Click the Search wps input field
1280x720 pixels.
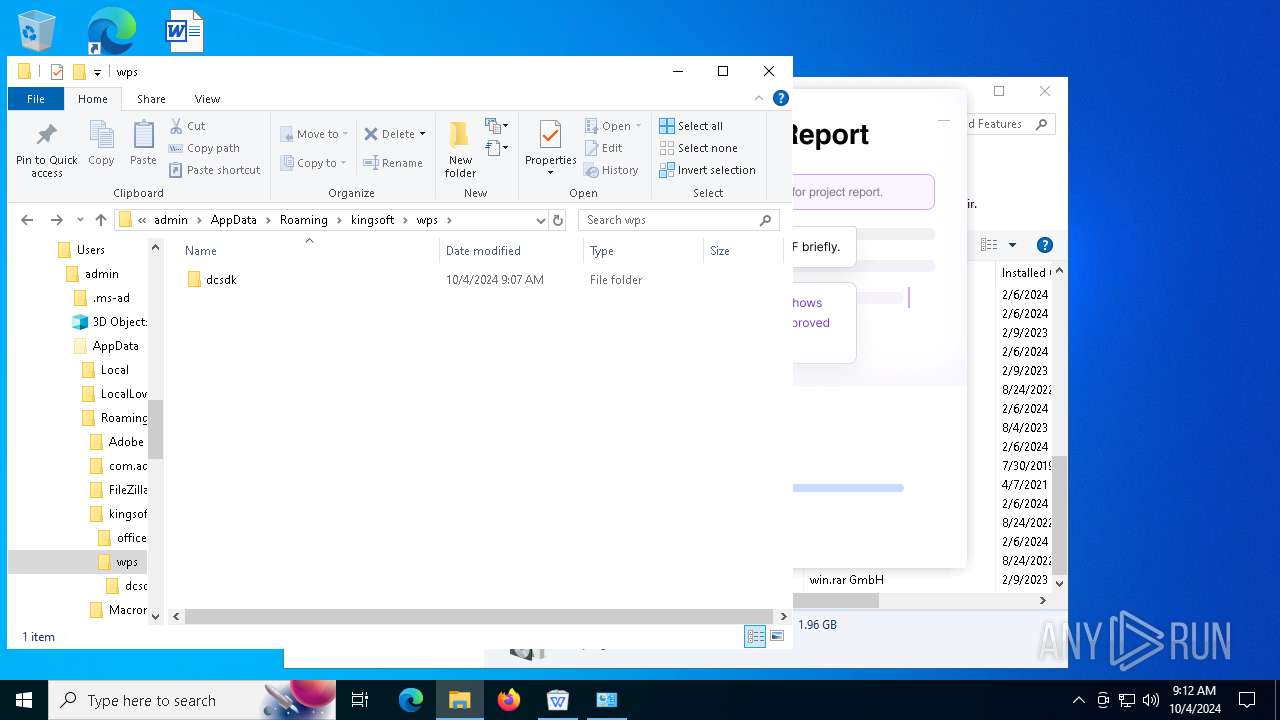tap(668, 220)
